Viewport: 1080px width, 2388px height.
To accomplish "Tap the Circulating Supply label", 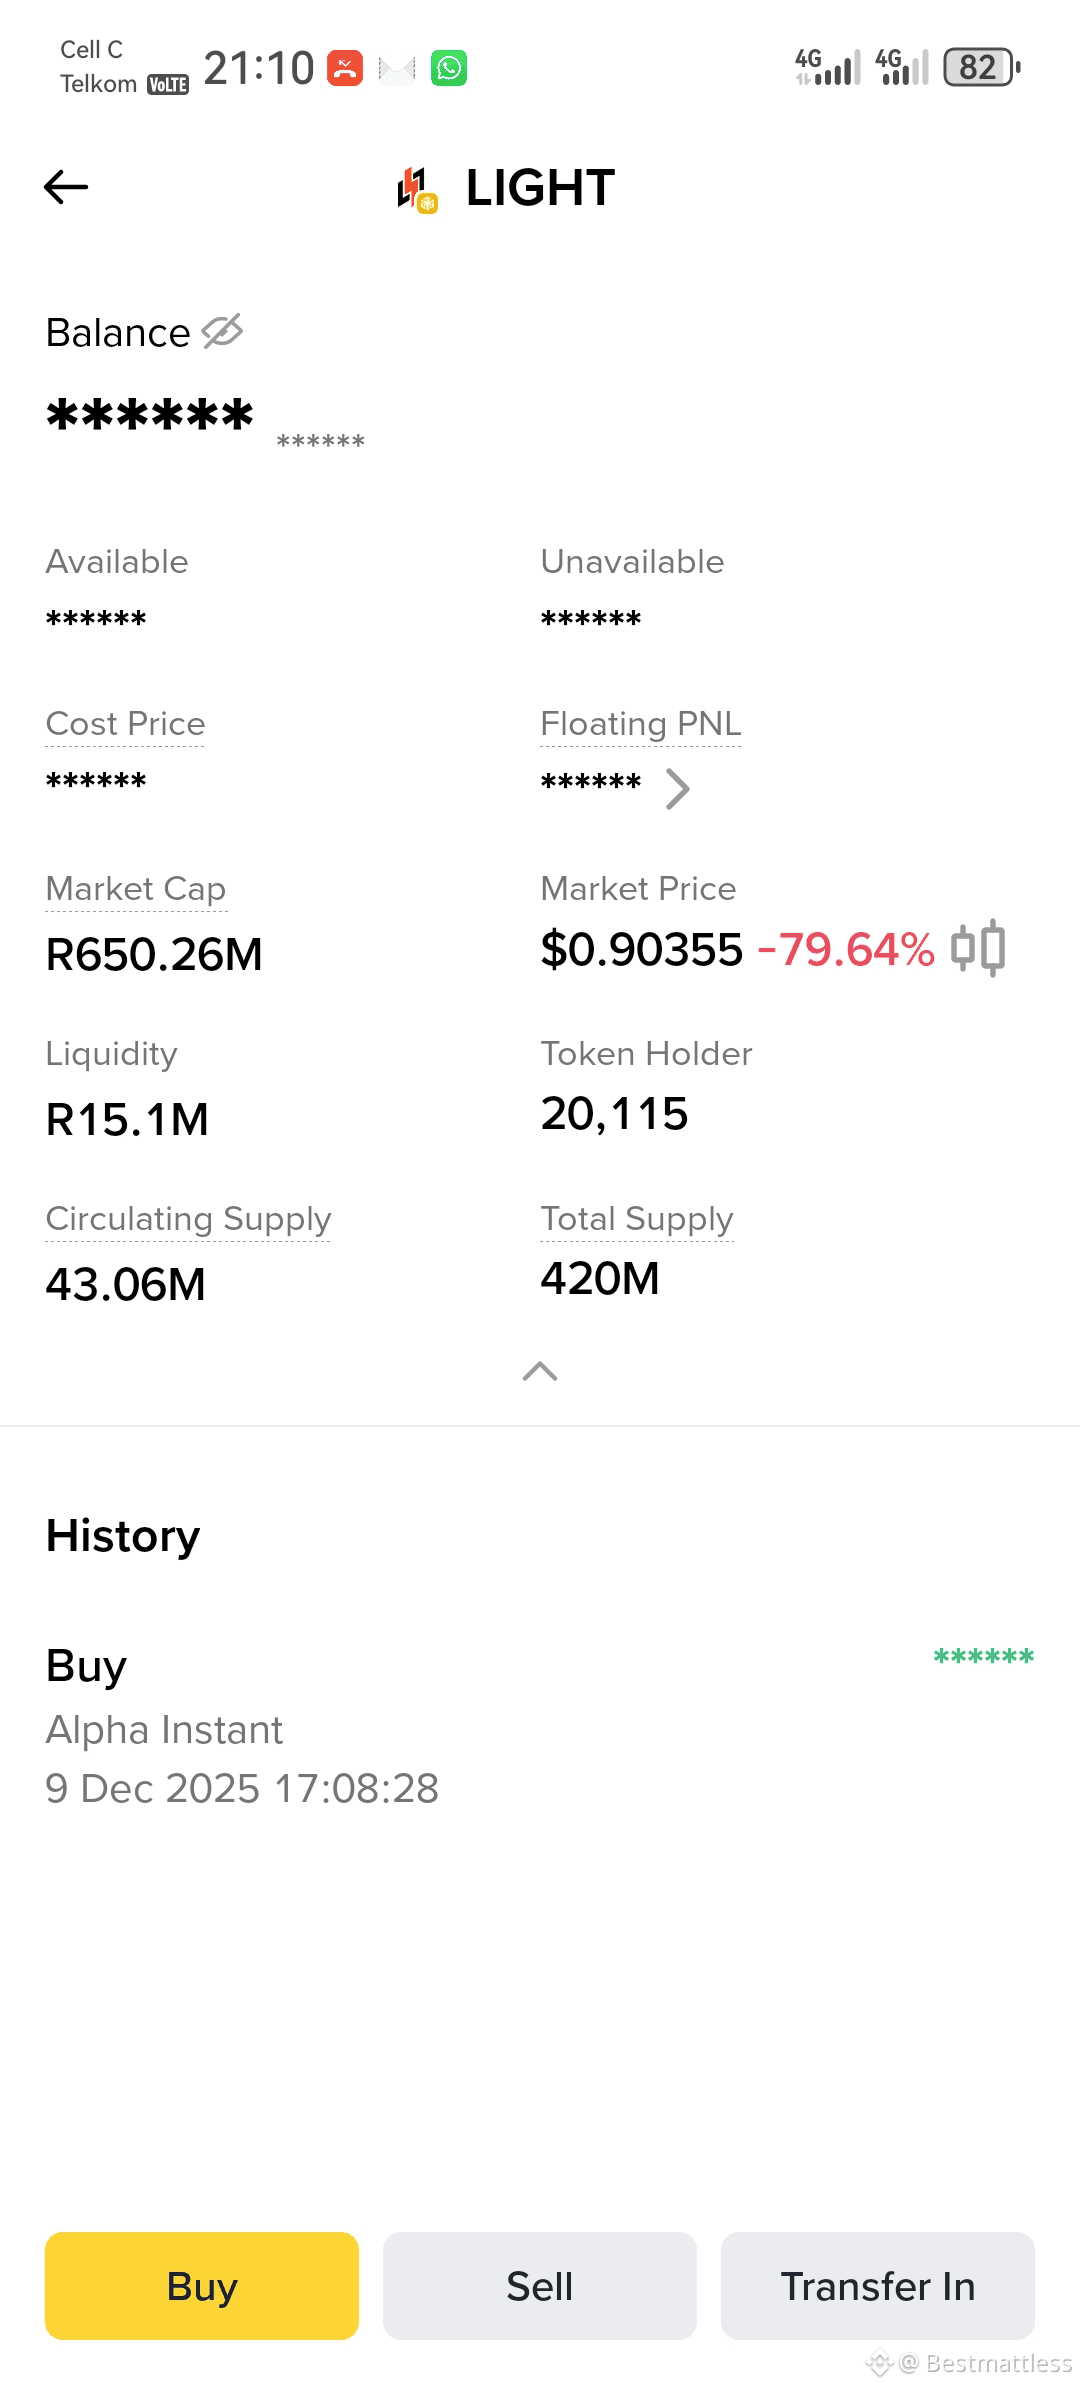I will (188, 1219).
